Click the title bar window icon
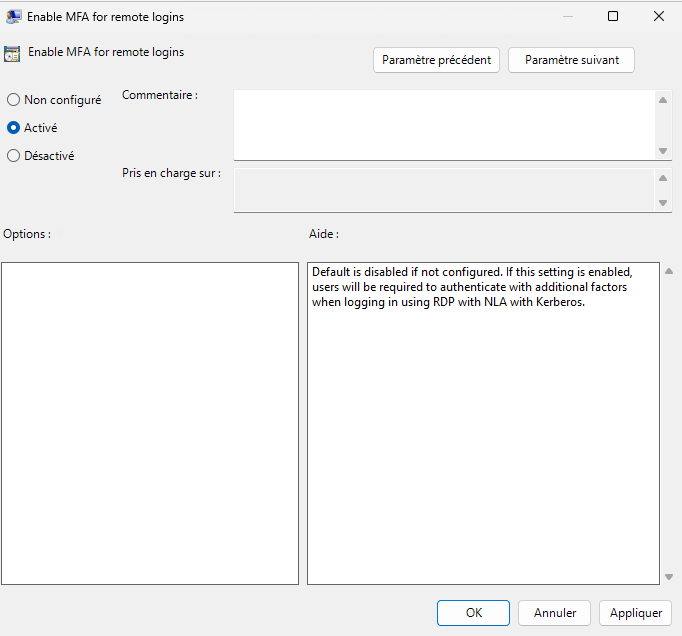 click(13, 17)
